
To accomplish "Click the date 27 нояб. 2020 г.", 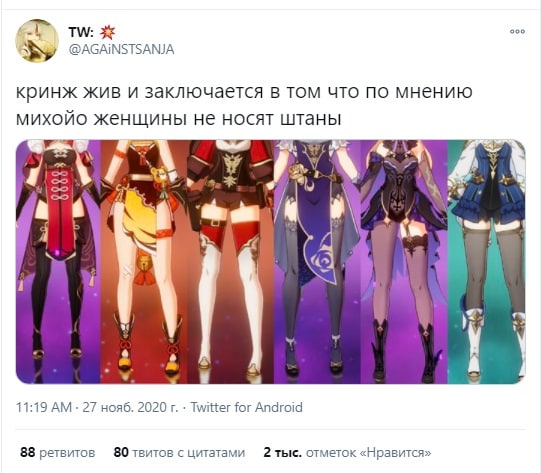I will tap(130, 407).
